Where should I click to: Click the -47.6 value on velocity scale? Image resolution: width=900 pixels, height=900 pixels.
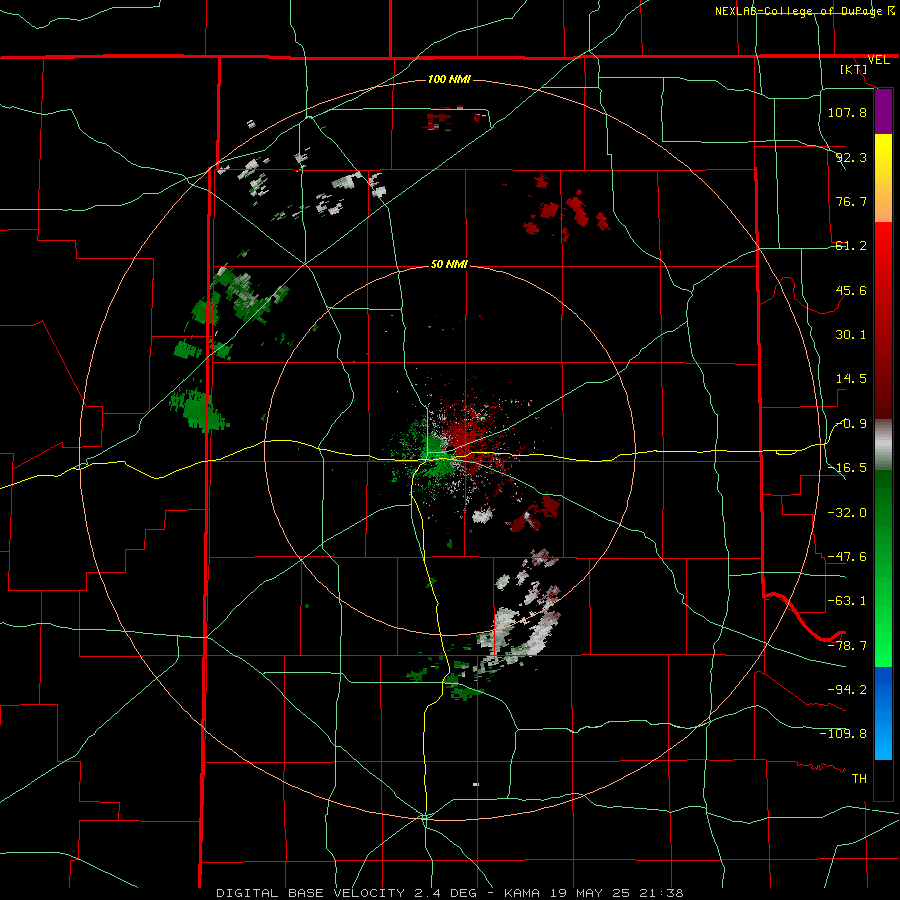847,557
